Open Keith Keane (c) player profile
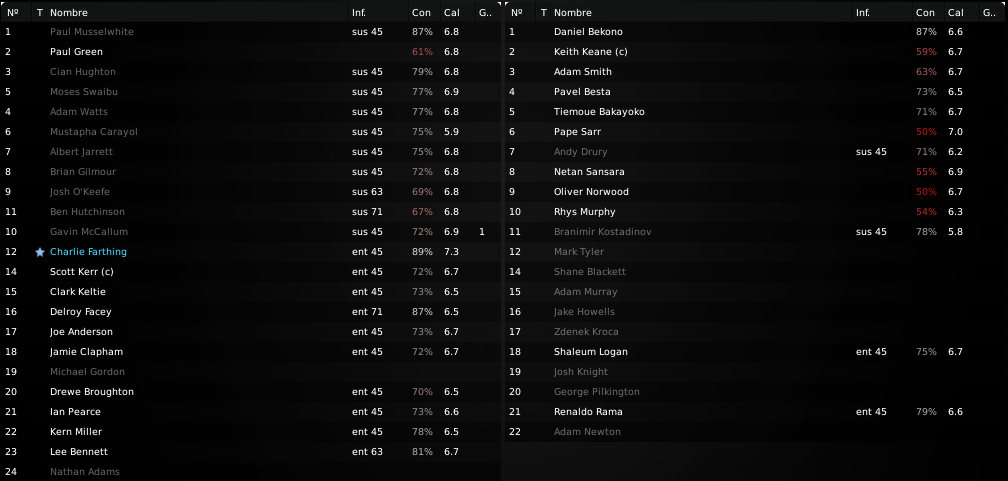 pyautogui.click(x=590, y=51)
